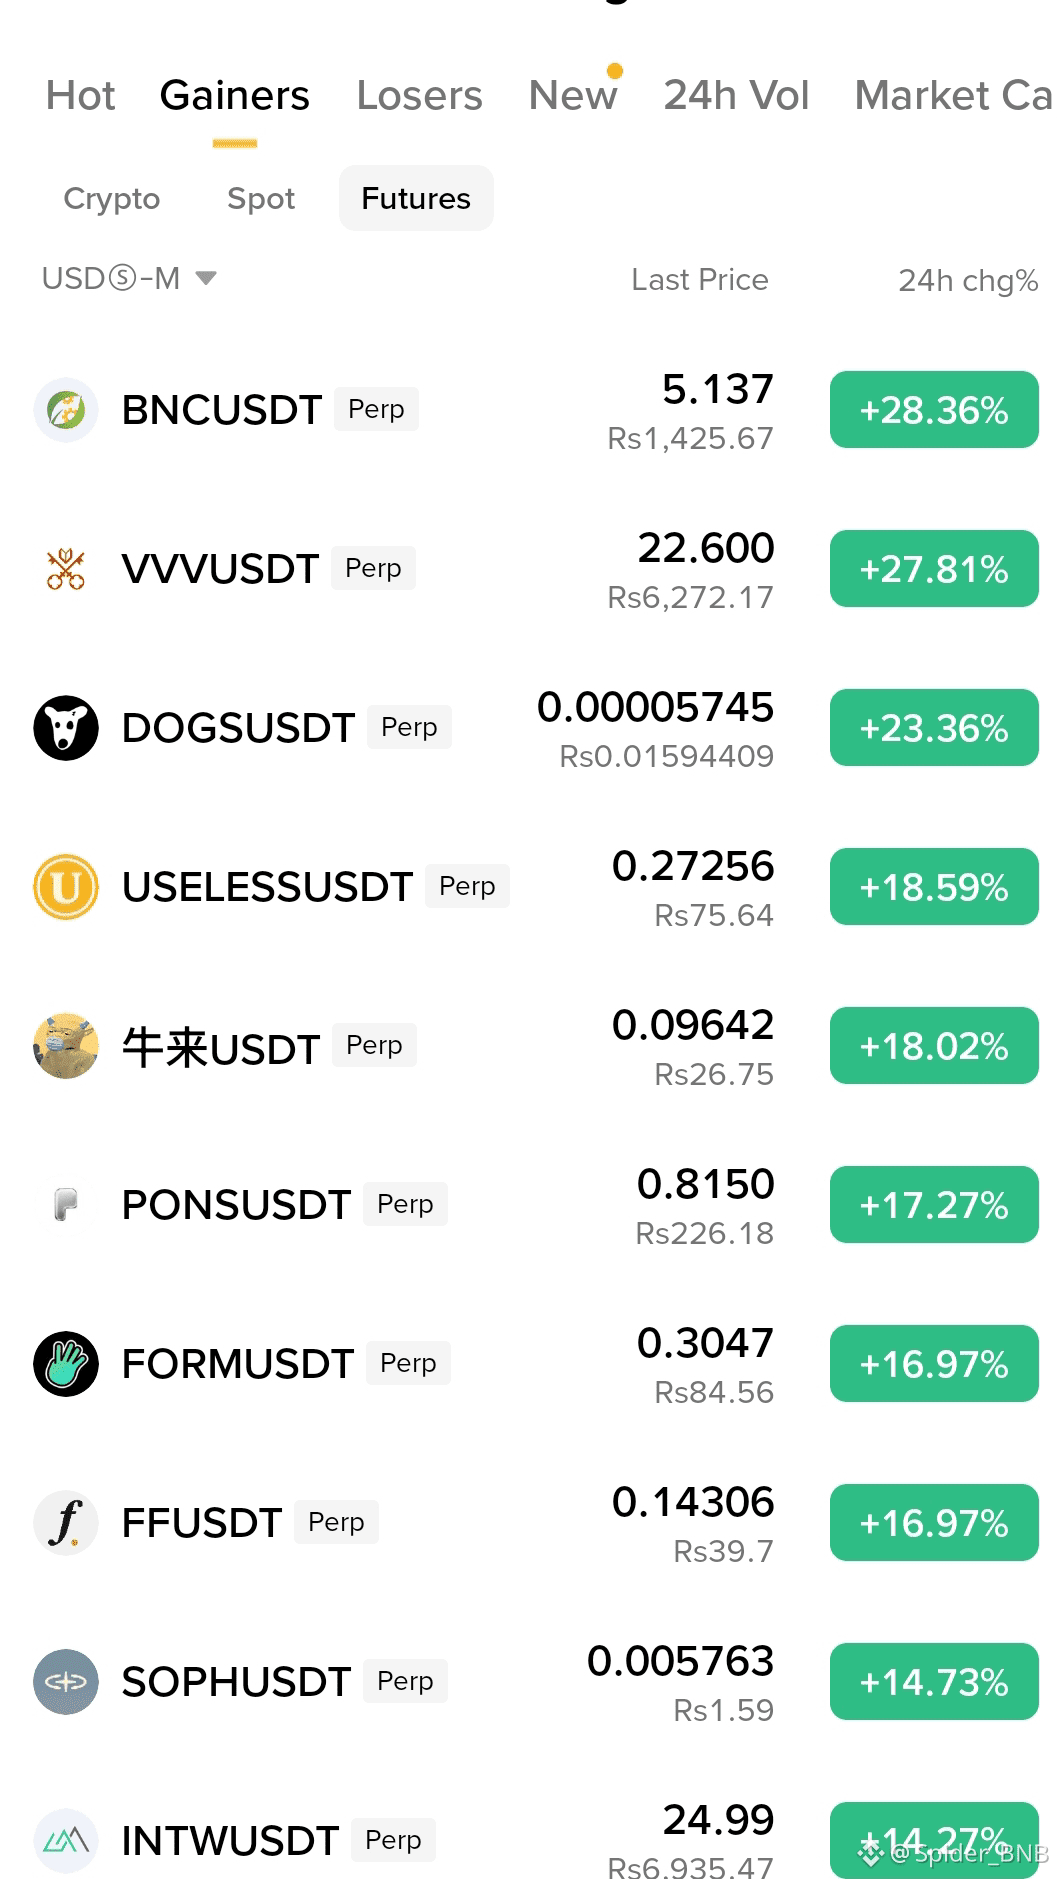Tap the FFUSDT italic f icon

pos(66,1523)
